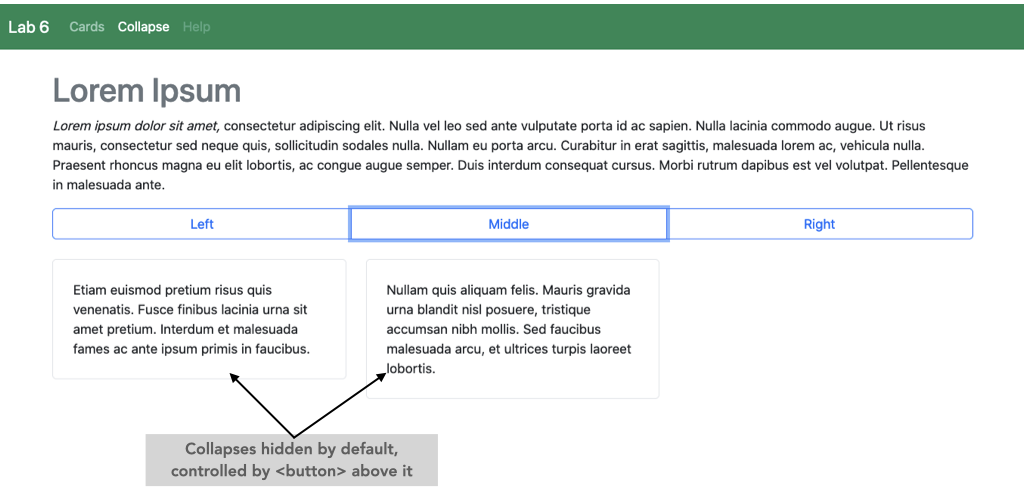1024x495 pixels.
Task: Toggle the Middle collapse button
Action: 508,224
